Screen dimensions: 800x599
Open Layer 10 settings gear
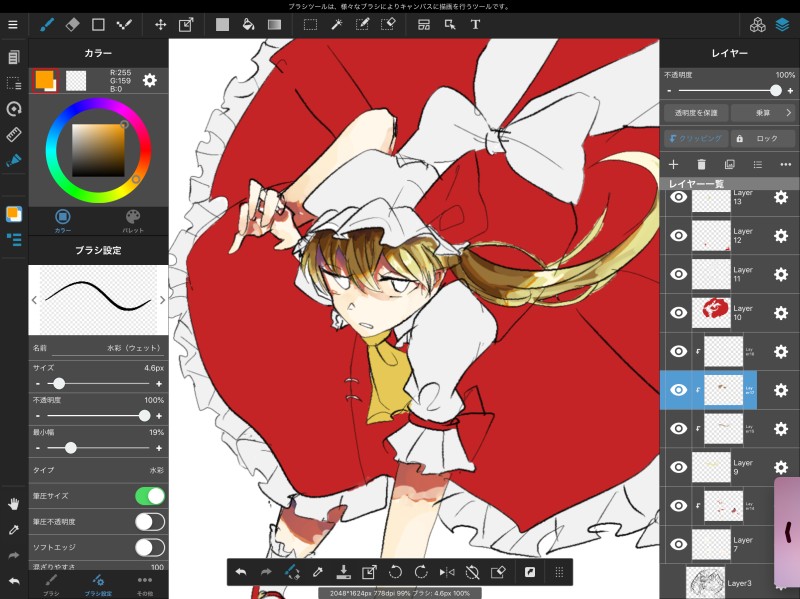[781, 313]
